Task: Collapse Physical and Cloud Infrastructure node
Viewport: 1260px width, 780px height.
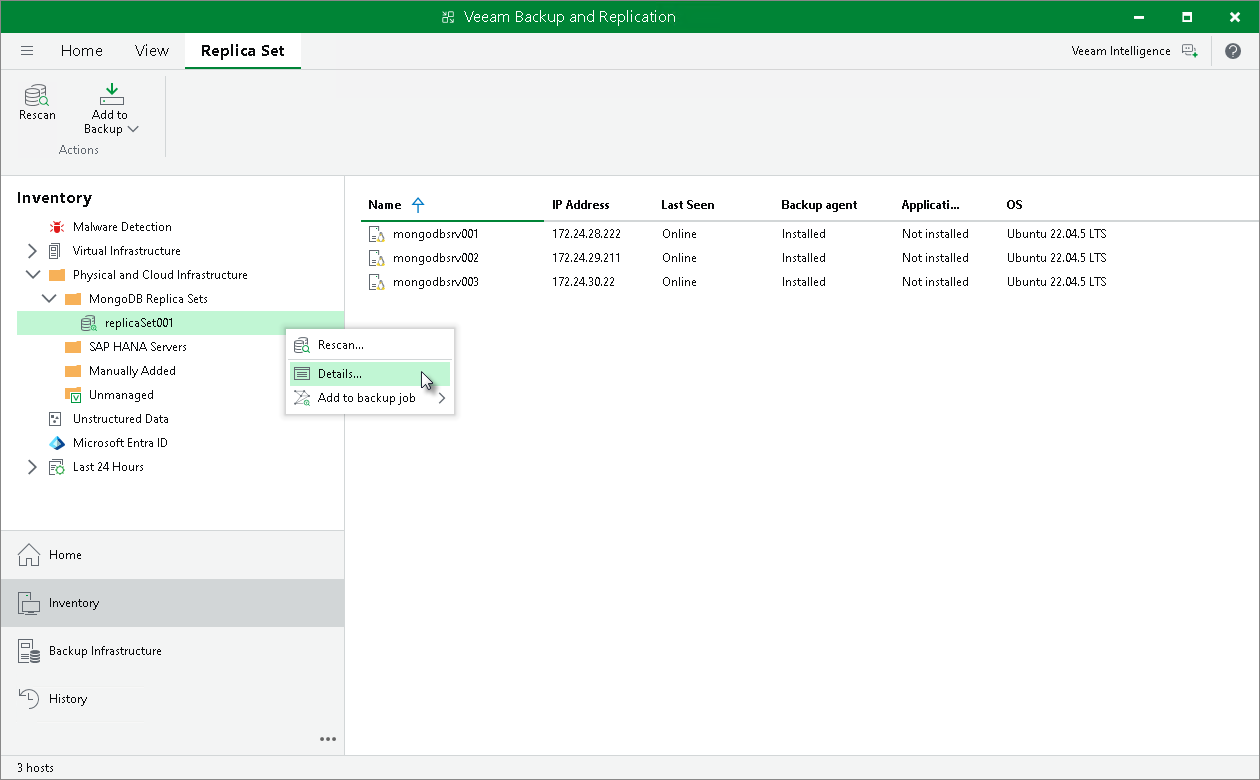Action: click(x=32, y=275)
